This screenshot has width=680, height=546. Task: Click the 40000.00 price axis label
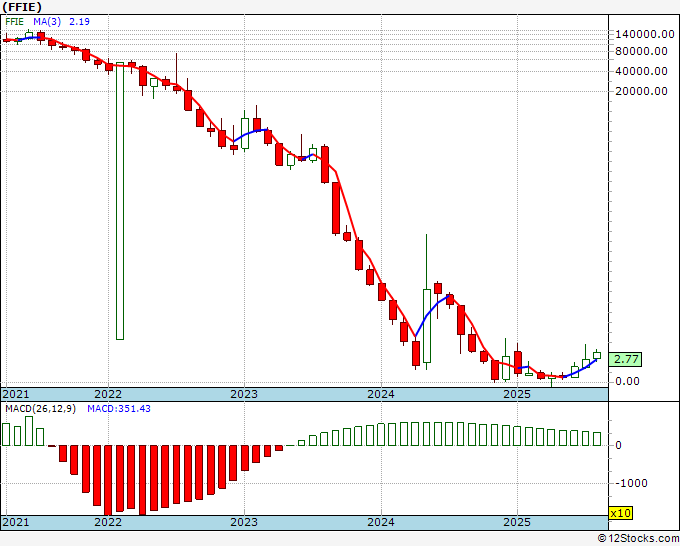point(641,71)
